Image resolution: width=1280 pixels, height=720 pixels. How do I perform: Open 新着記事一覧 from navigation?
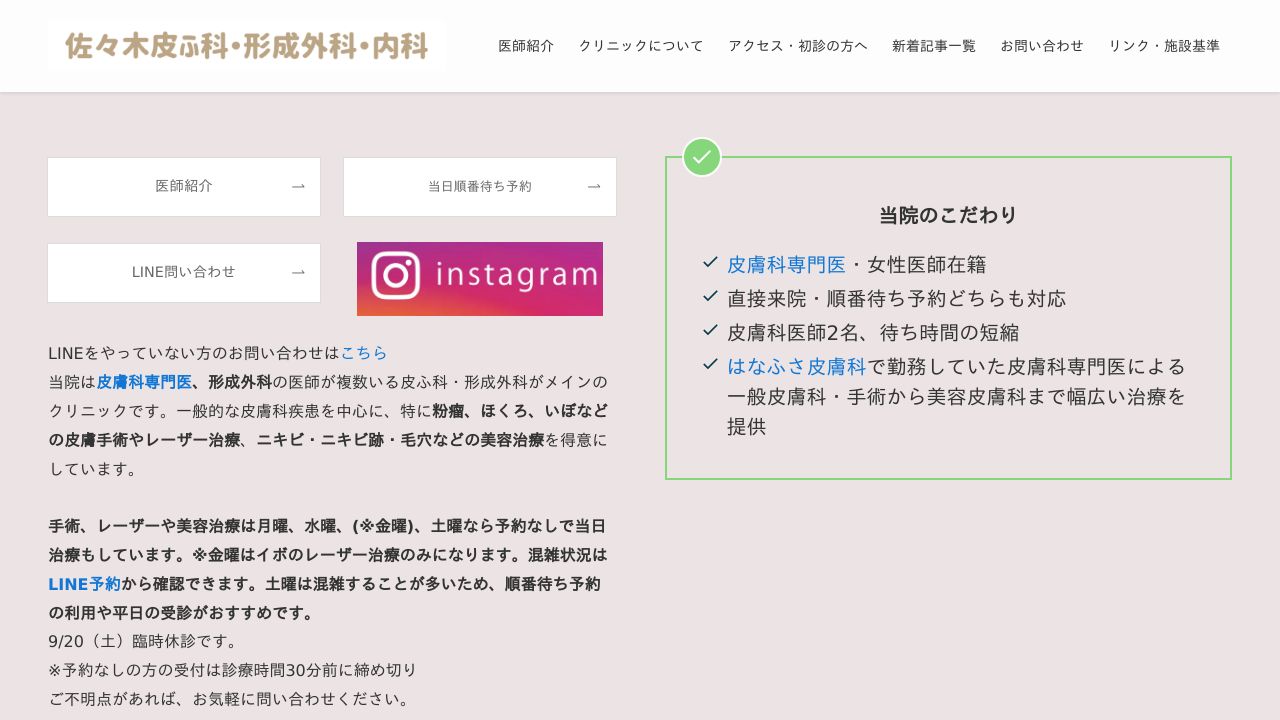coord(934,46)
